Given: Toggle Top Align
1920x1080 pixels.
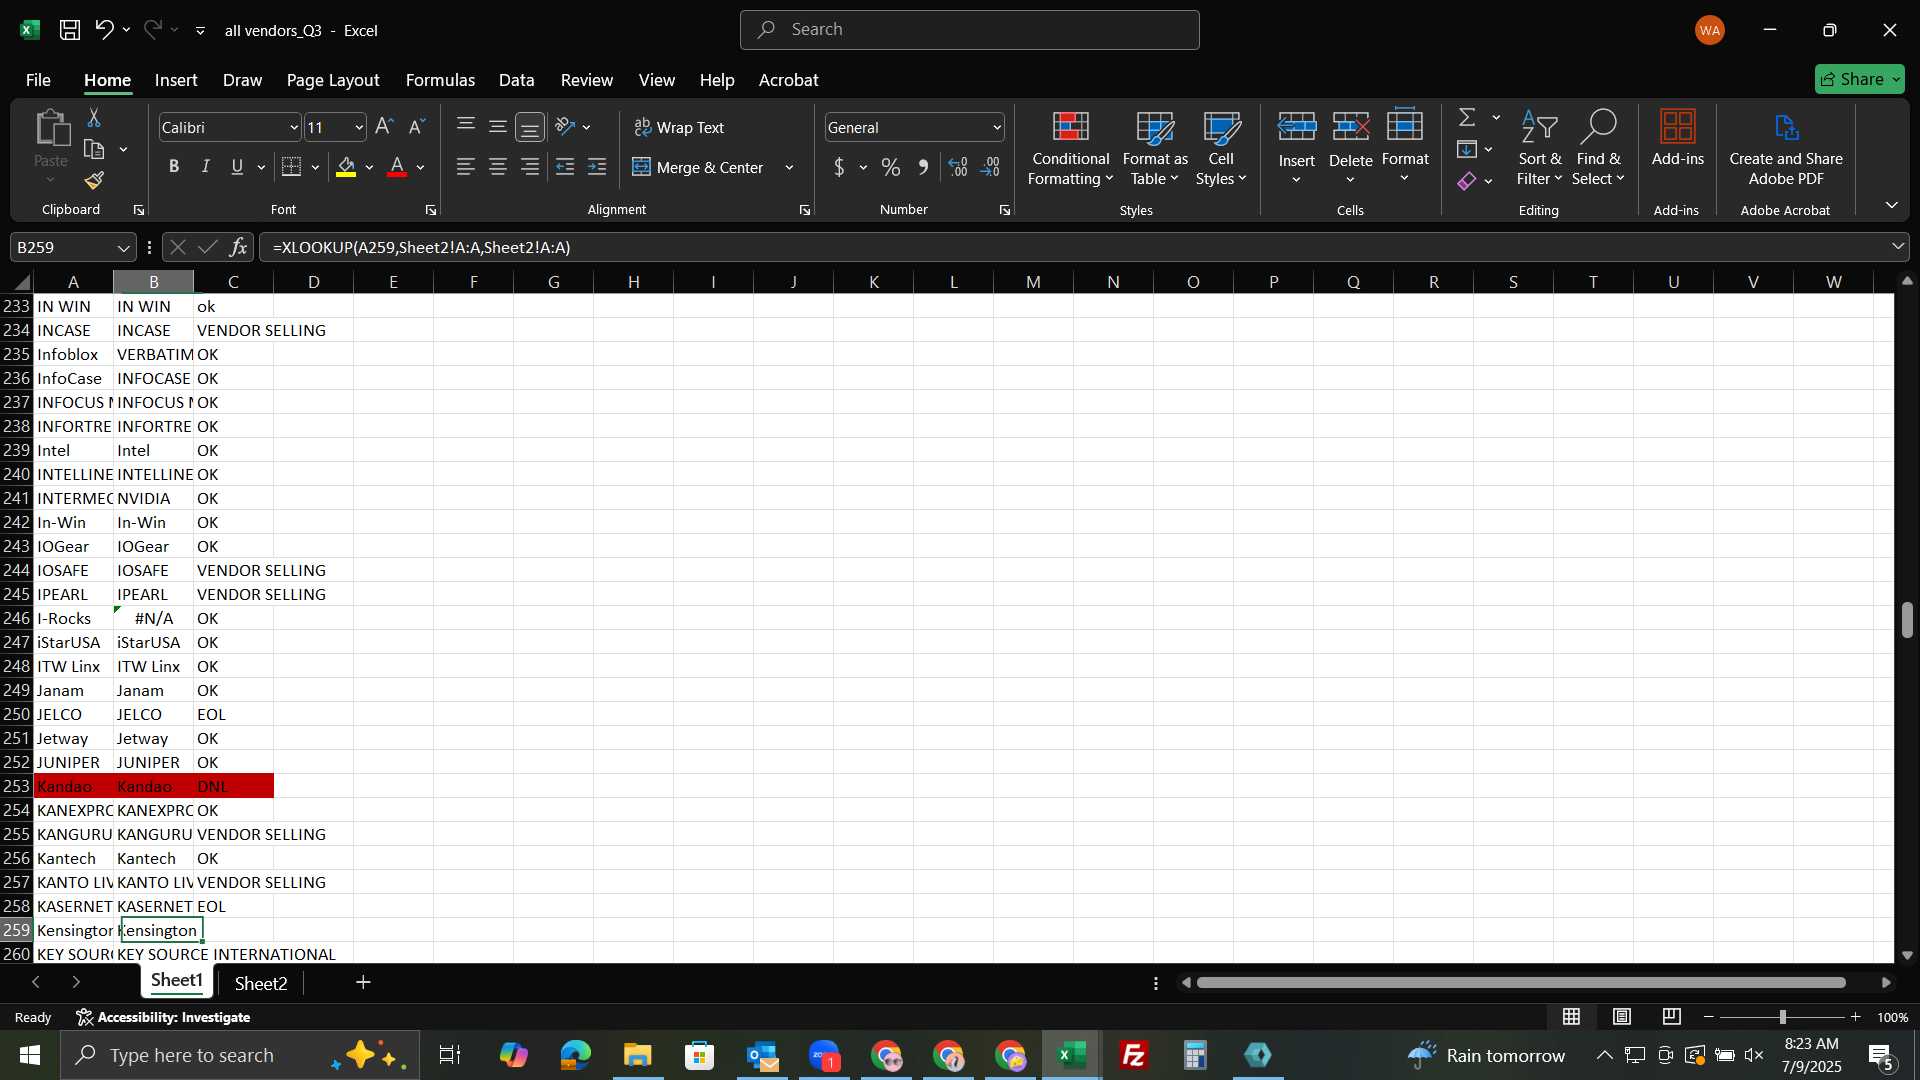Looking at the screenshot, I should 466,127.
